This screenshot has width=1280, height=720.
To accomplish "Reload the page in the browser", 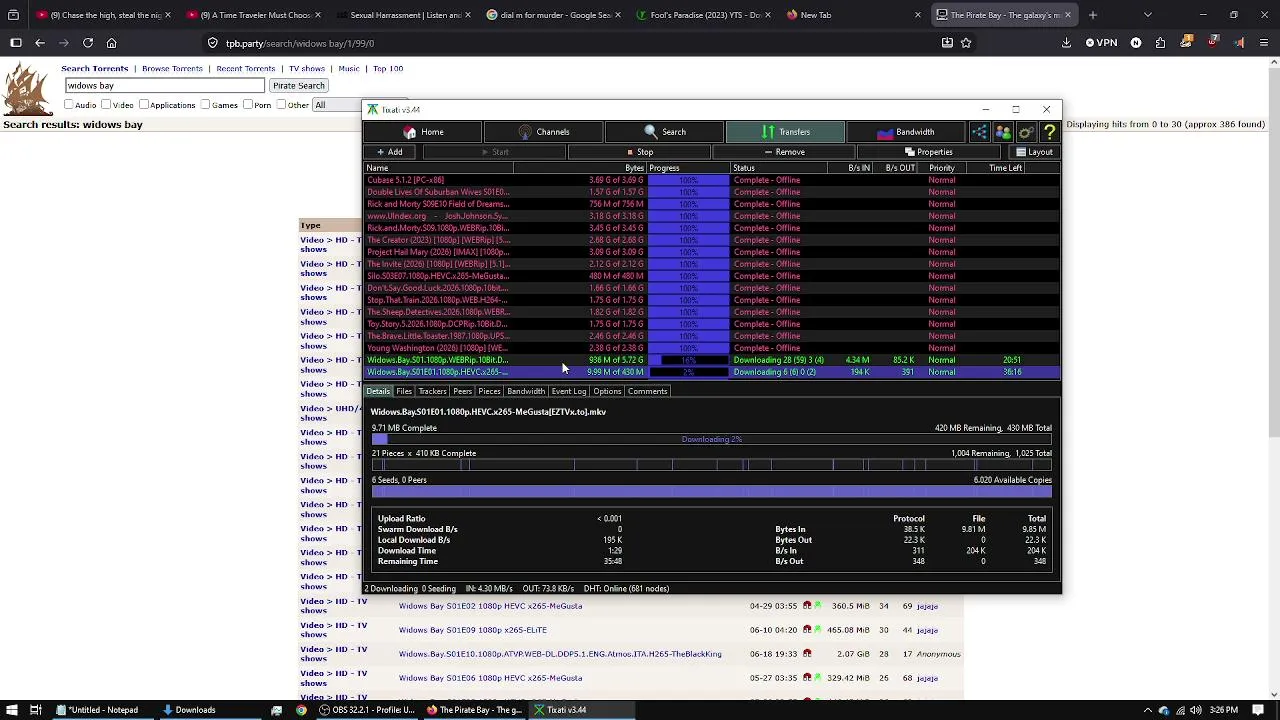I will tap(88, 43).
